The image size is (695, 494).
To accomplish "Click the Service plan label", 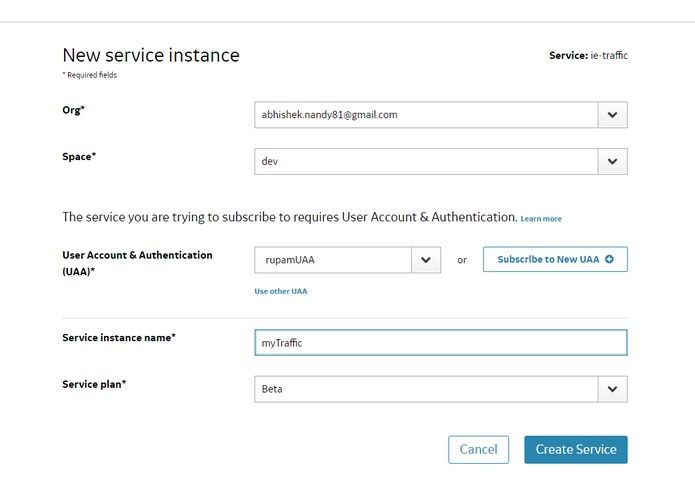I will (94, 384).
